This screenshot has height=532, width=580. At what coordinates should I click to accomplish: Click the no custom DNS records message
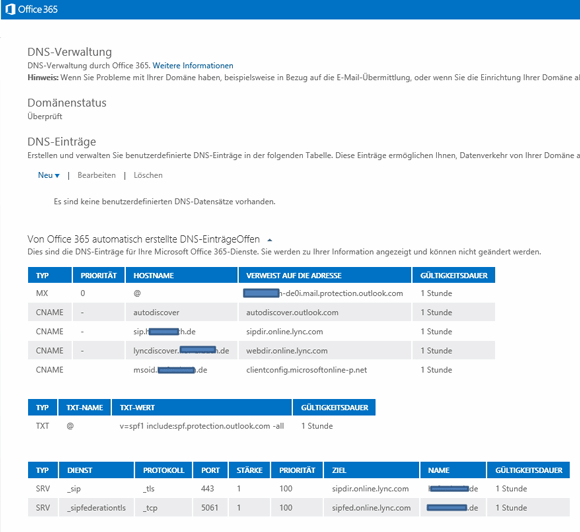(165, 202)
